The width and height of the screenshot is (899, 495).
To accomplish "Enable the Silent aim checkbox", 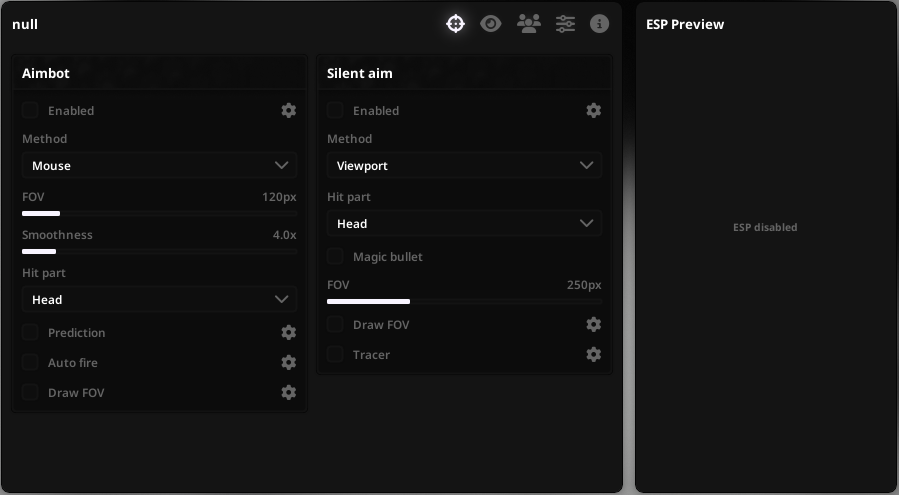I will [x=335, y=110].
